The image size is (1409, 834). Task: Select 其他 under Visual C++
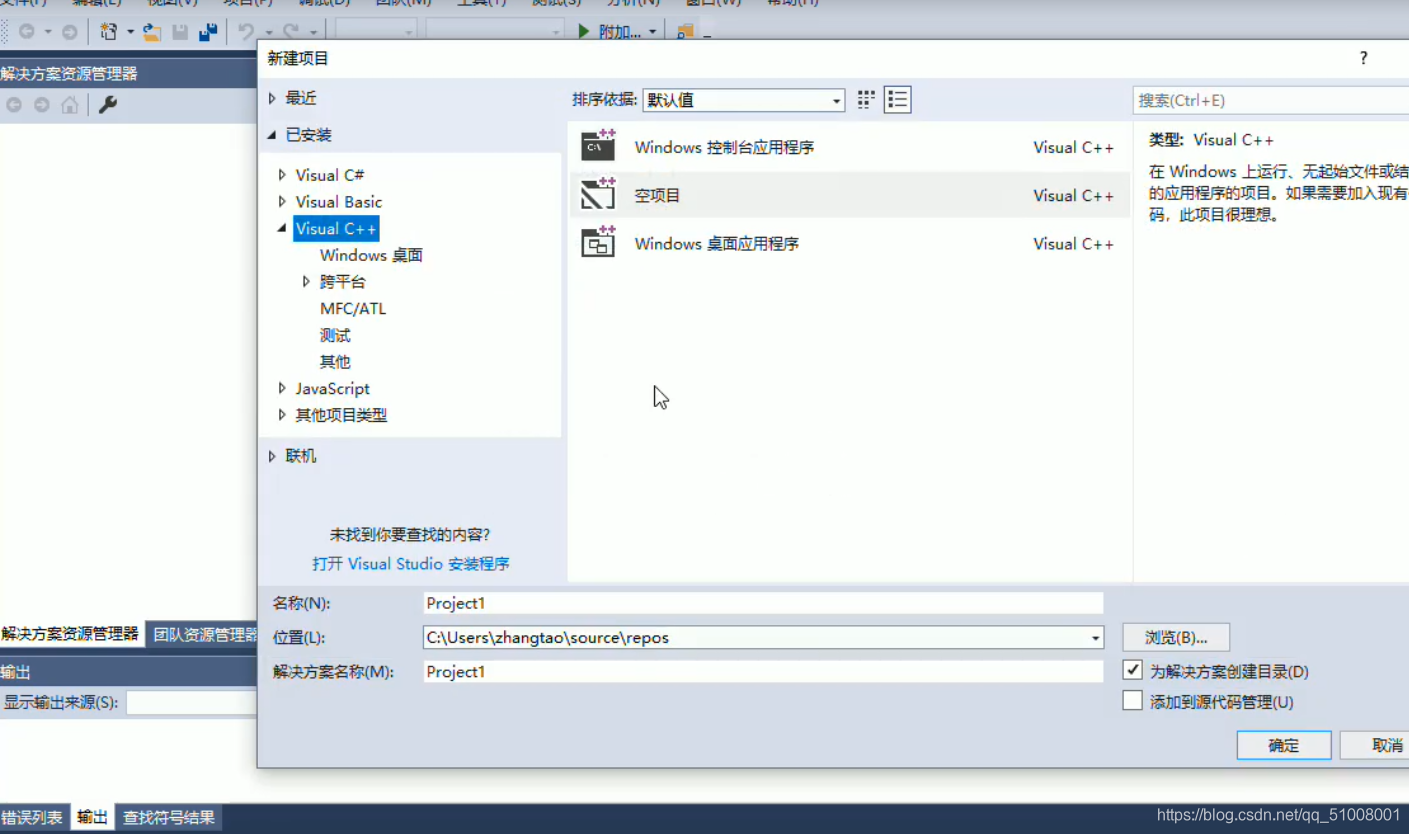335,362
